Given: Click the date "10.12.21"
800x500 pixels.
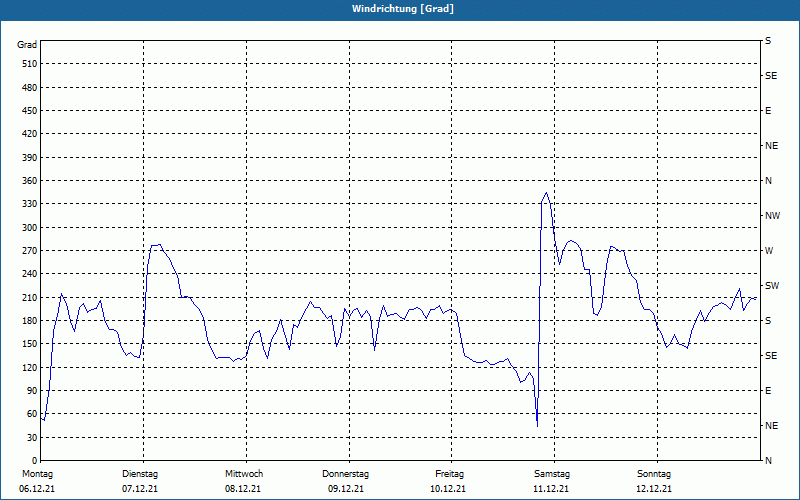Looking at the screenshot, I should [x=448, y=489].
